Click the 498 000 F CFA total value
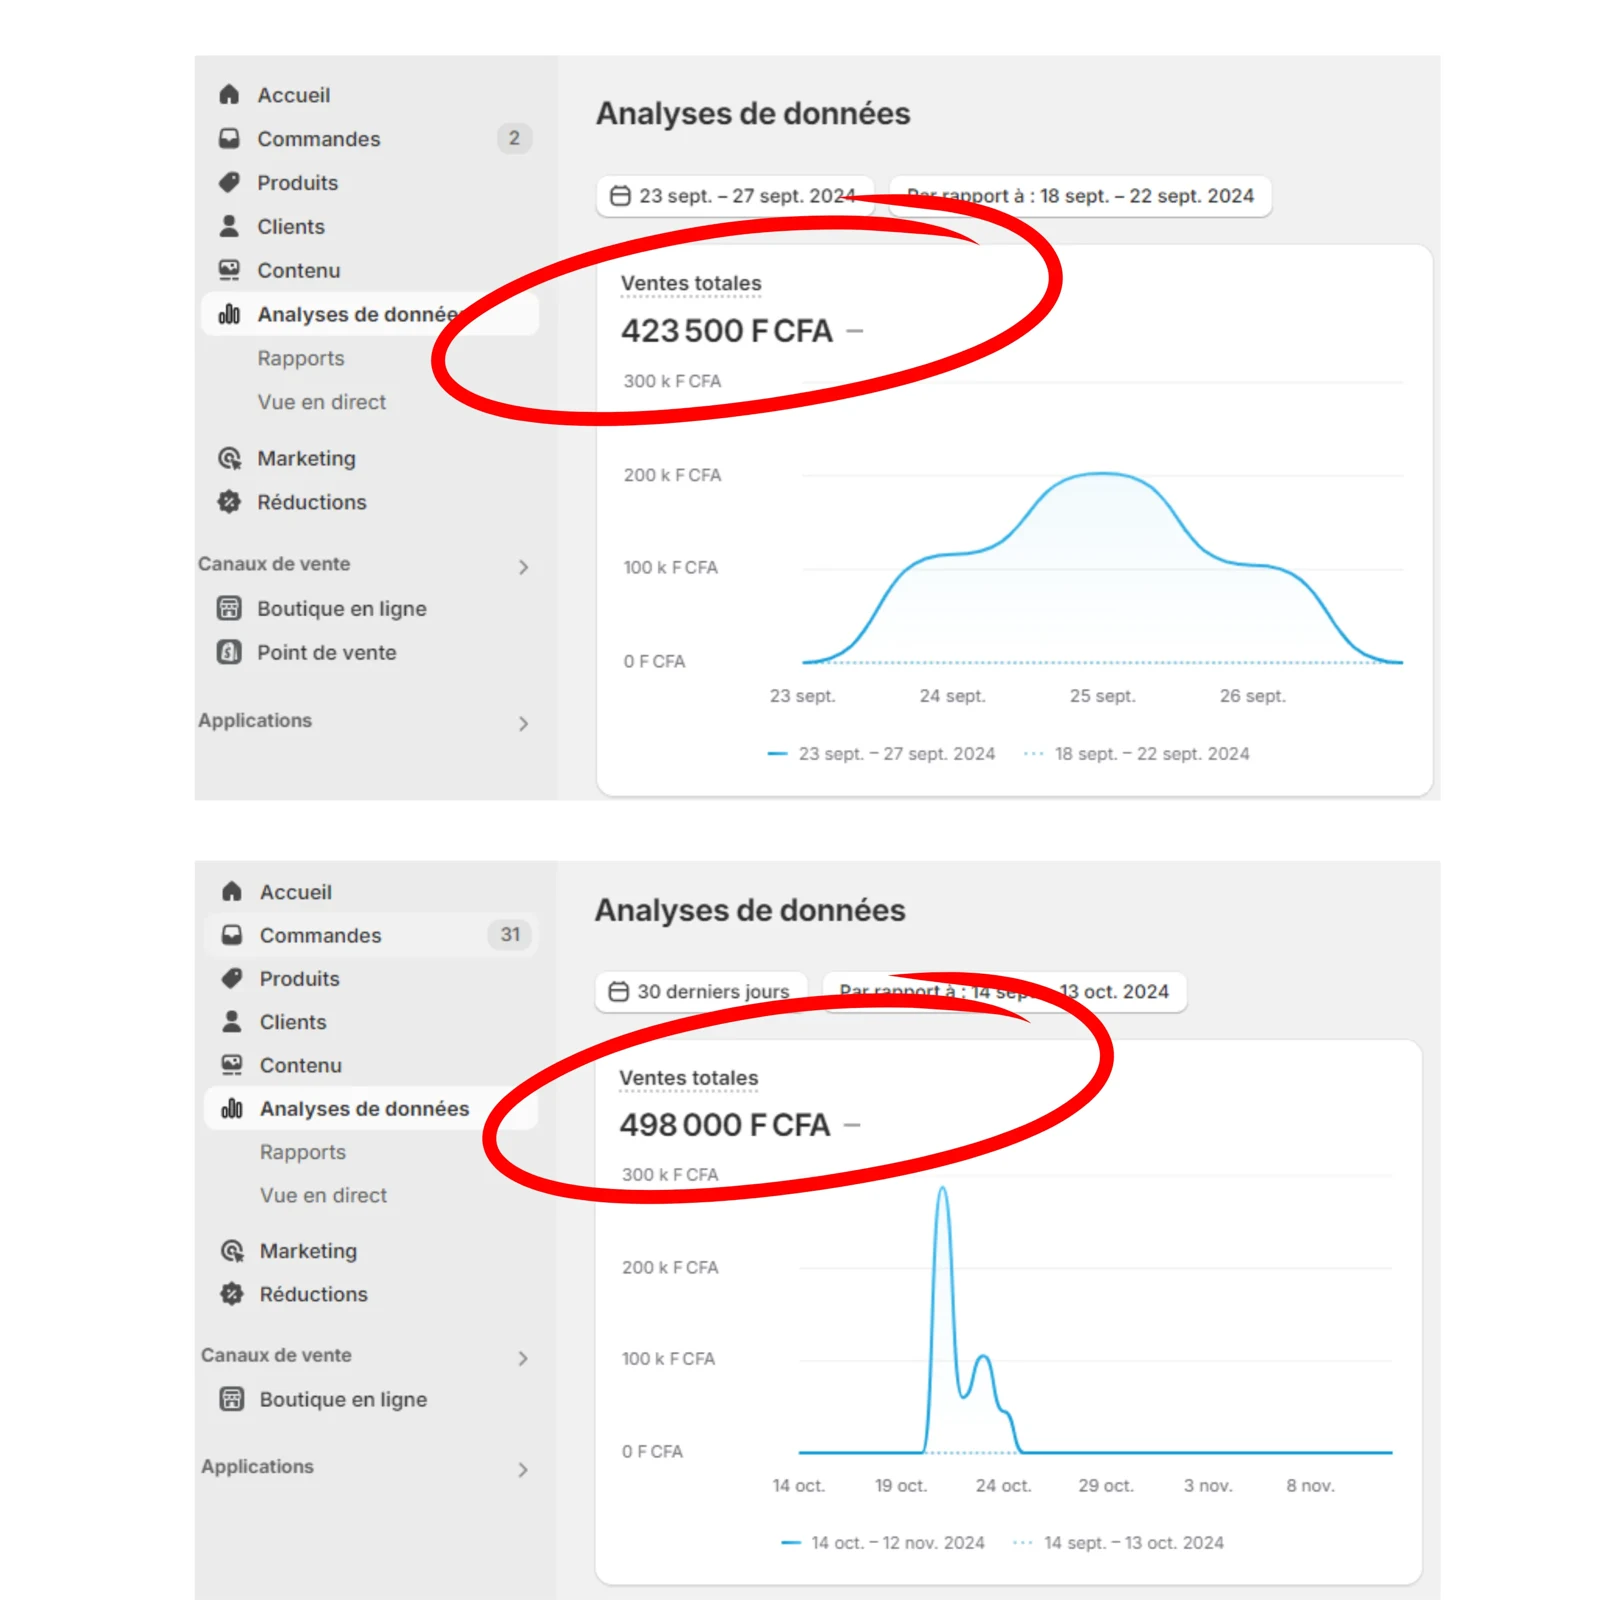The width and height of the screenshot is (1600, 1600). point(725,1125)
